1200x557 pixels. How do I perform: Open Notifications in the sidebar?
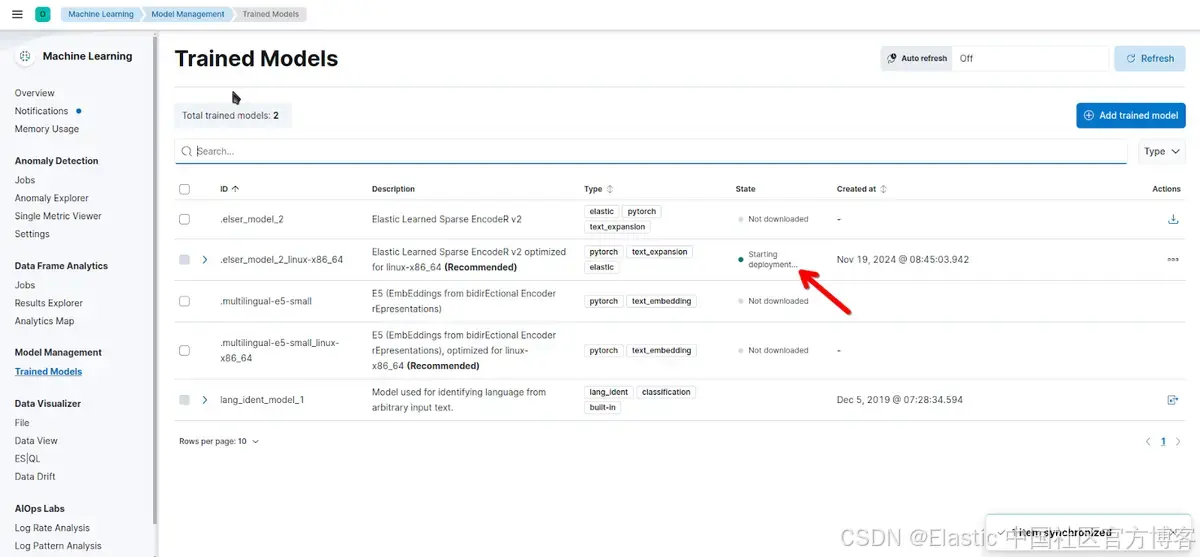coord(42,111)
